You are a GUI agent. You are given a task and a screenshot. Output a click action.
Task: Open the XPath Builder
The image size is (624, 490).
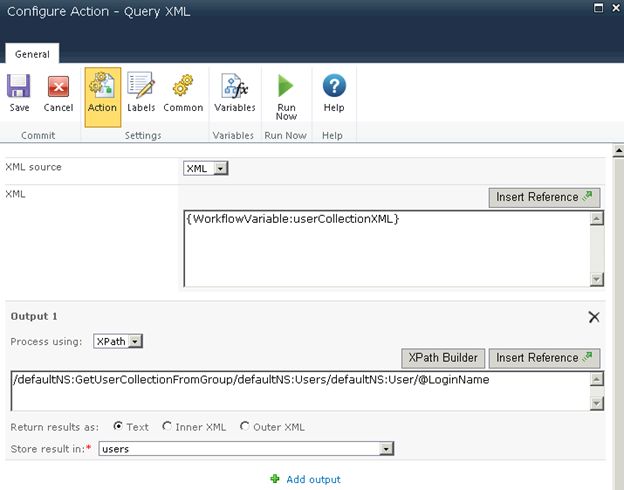[443, 358]
